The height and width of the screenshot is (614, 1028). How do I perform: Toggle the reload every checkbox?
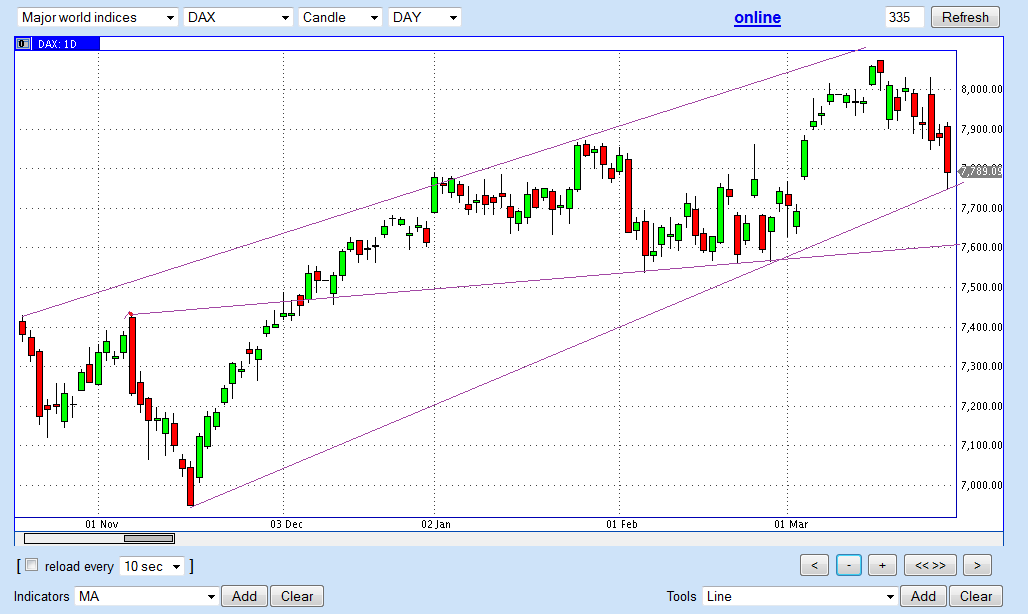[31, 565]
